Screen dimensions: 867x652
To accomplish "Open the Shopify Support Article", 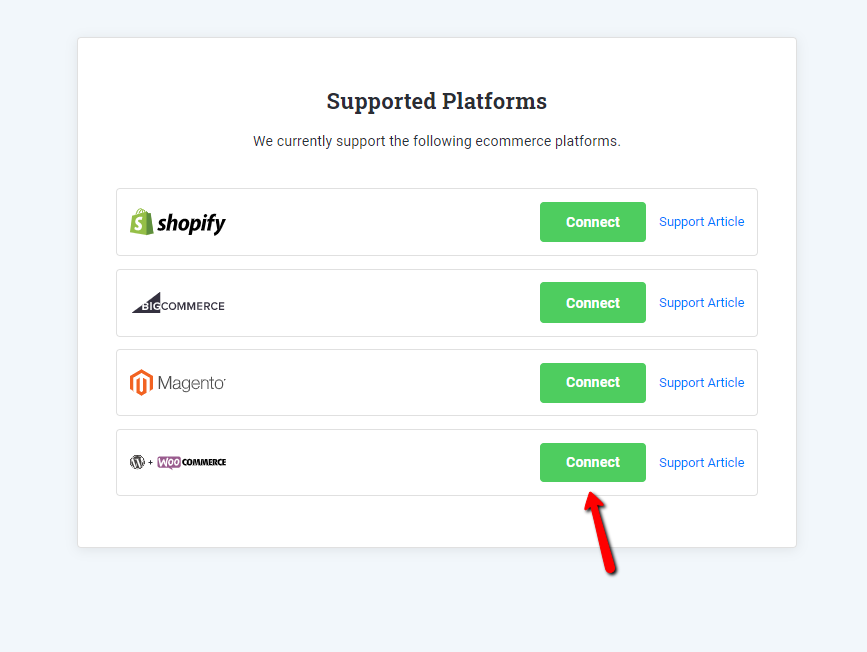I will 701,221.
